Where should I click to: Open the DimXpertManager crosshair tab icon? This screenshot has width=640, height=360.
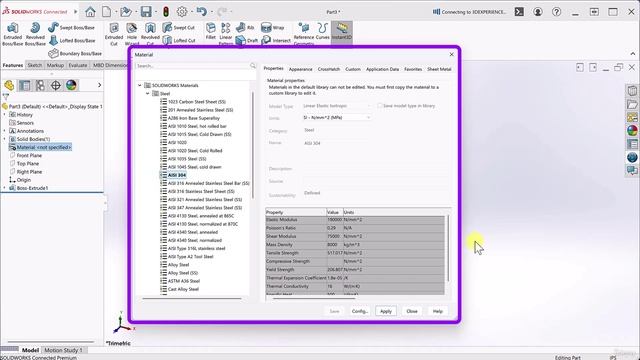pos(56,85)
